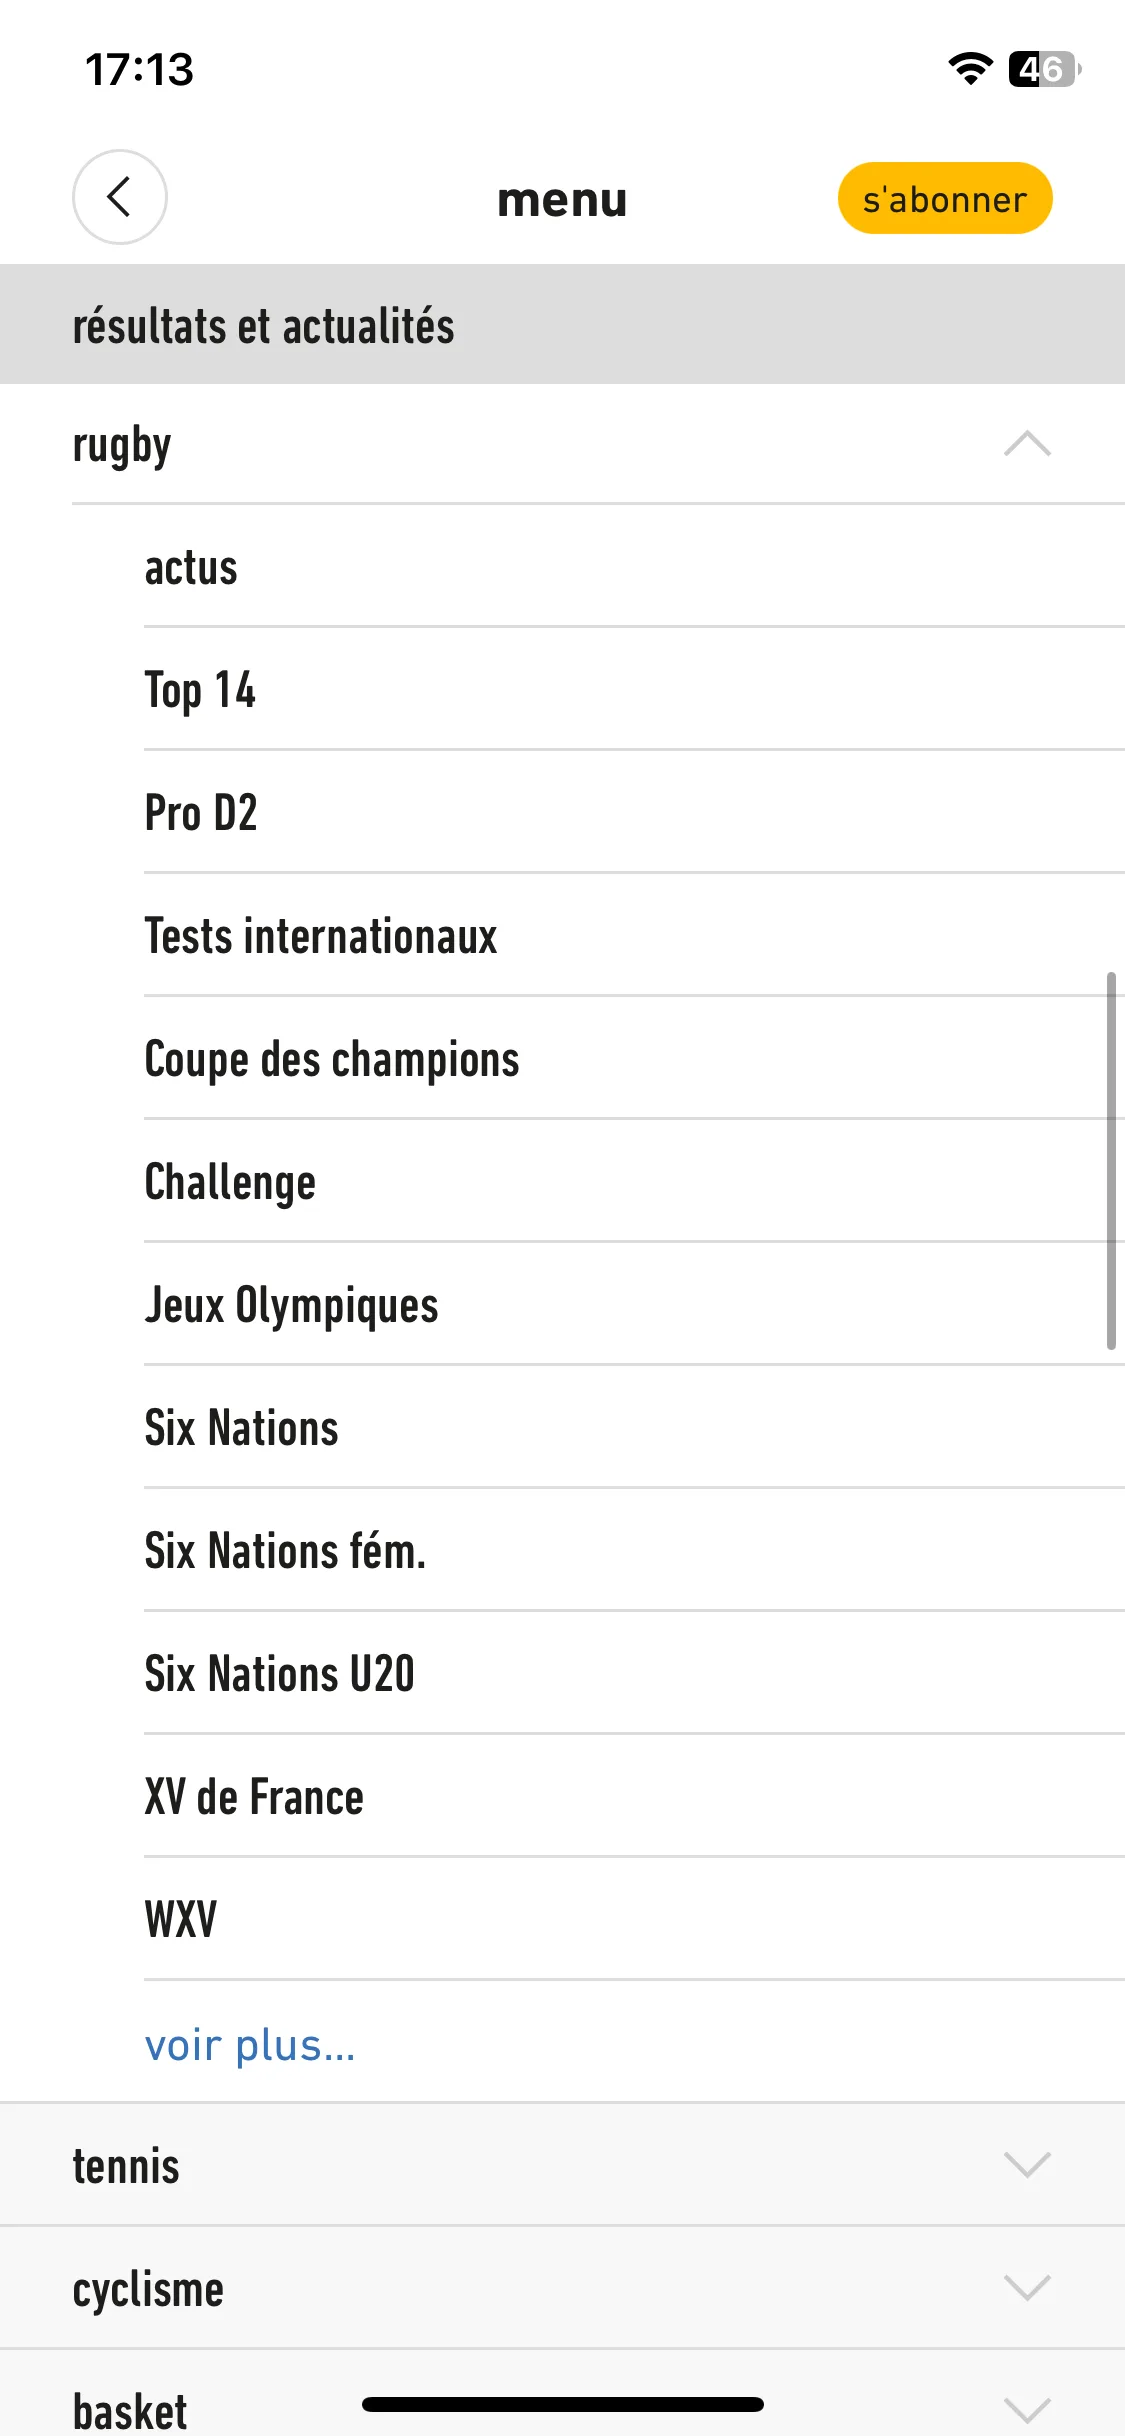Click the s'abonner button
This screenshot has height=2436, width=1125.
[945, 198]
